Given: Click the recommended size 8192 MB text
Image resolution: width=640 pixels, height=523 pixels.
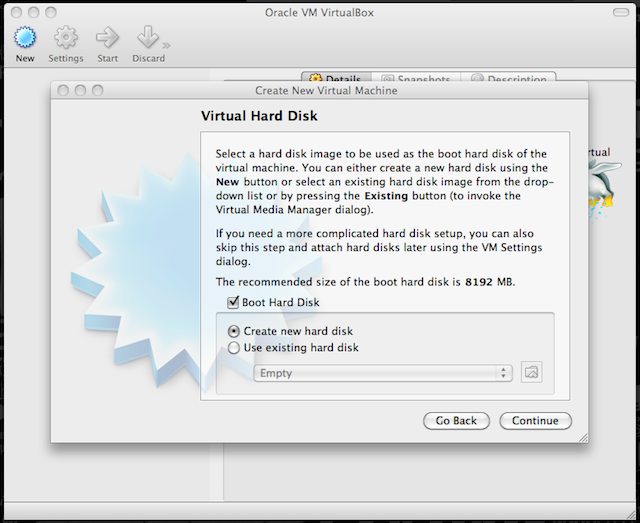Looking at the screenshot, I should [x=490, y=282].
